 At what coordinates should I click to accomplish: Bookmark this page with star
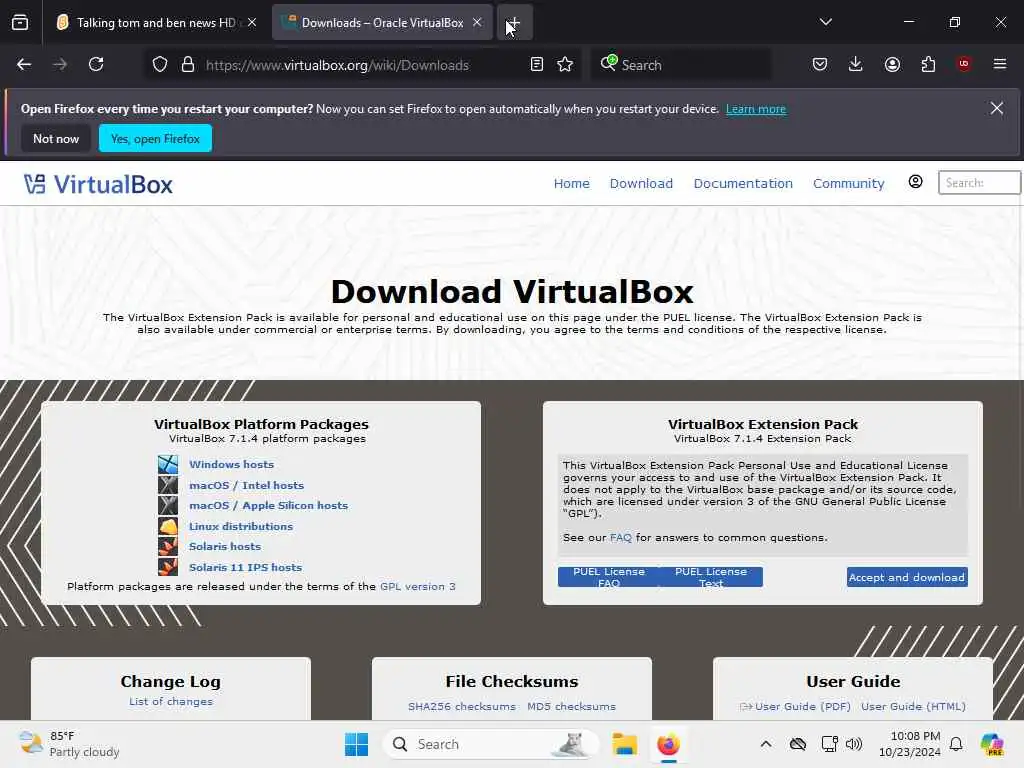coord(566,65)
